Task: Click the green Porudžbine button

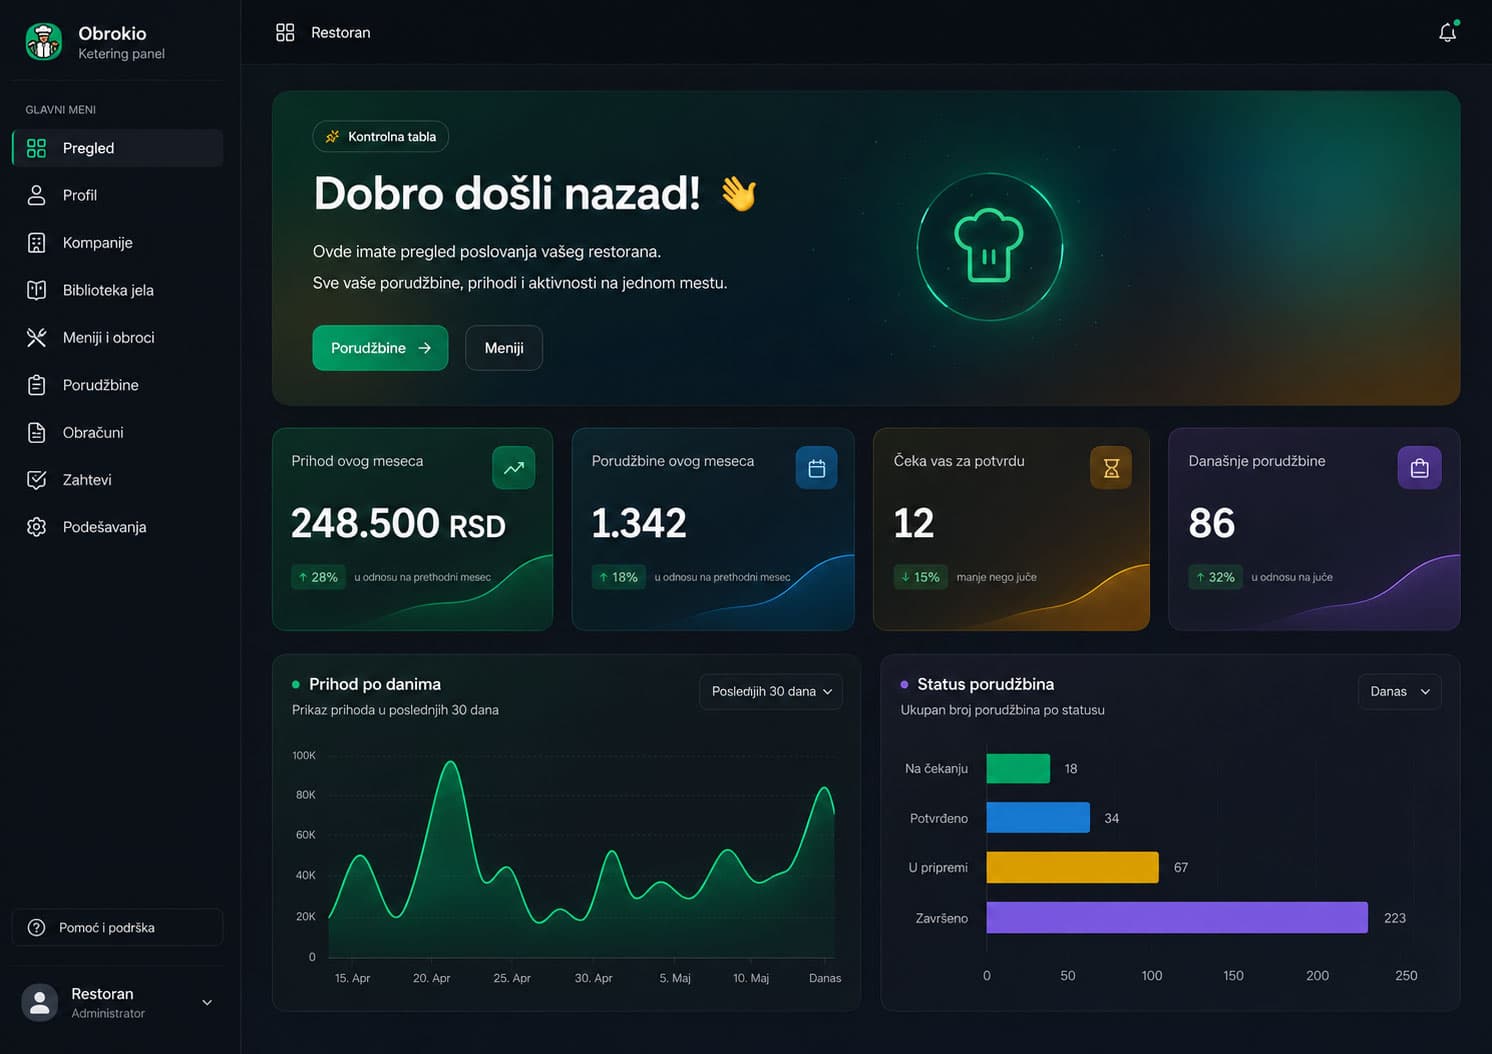Action: (380, 348)
